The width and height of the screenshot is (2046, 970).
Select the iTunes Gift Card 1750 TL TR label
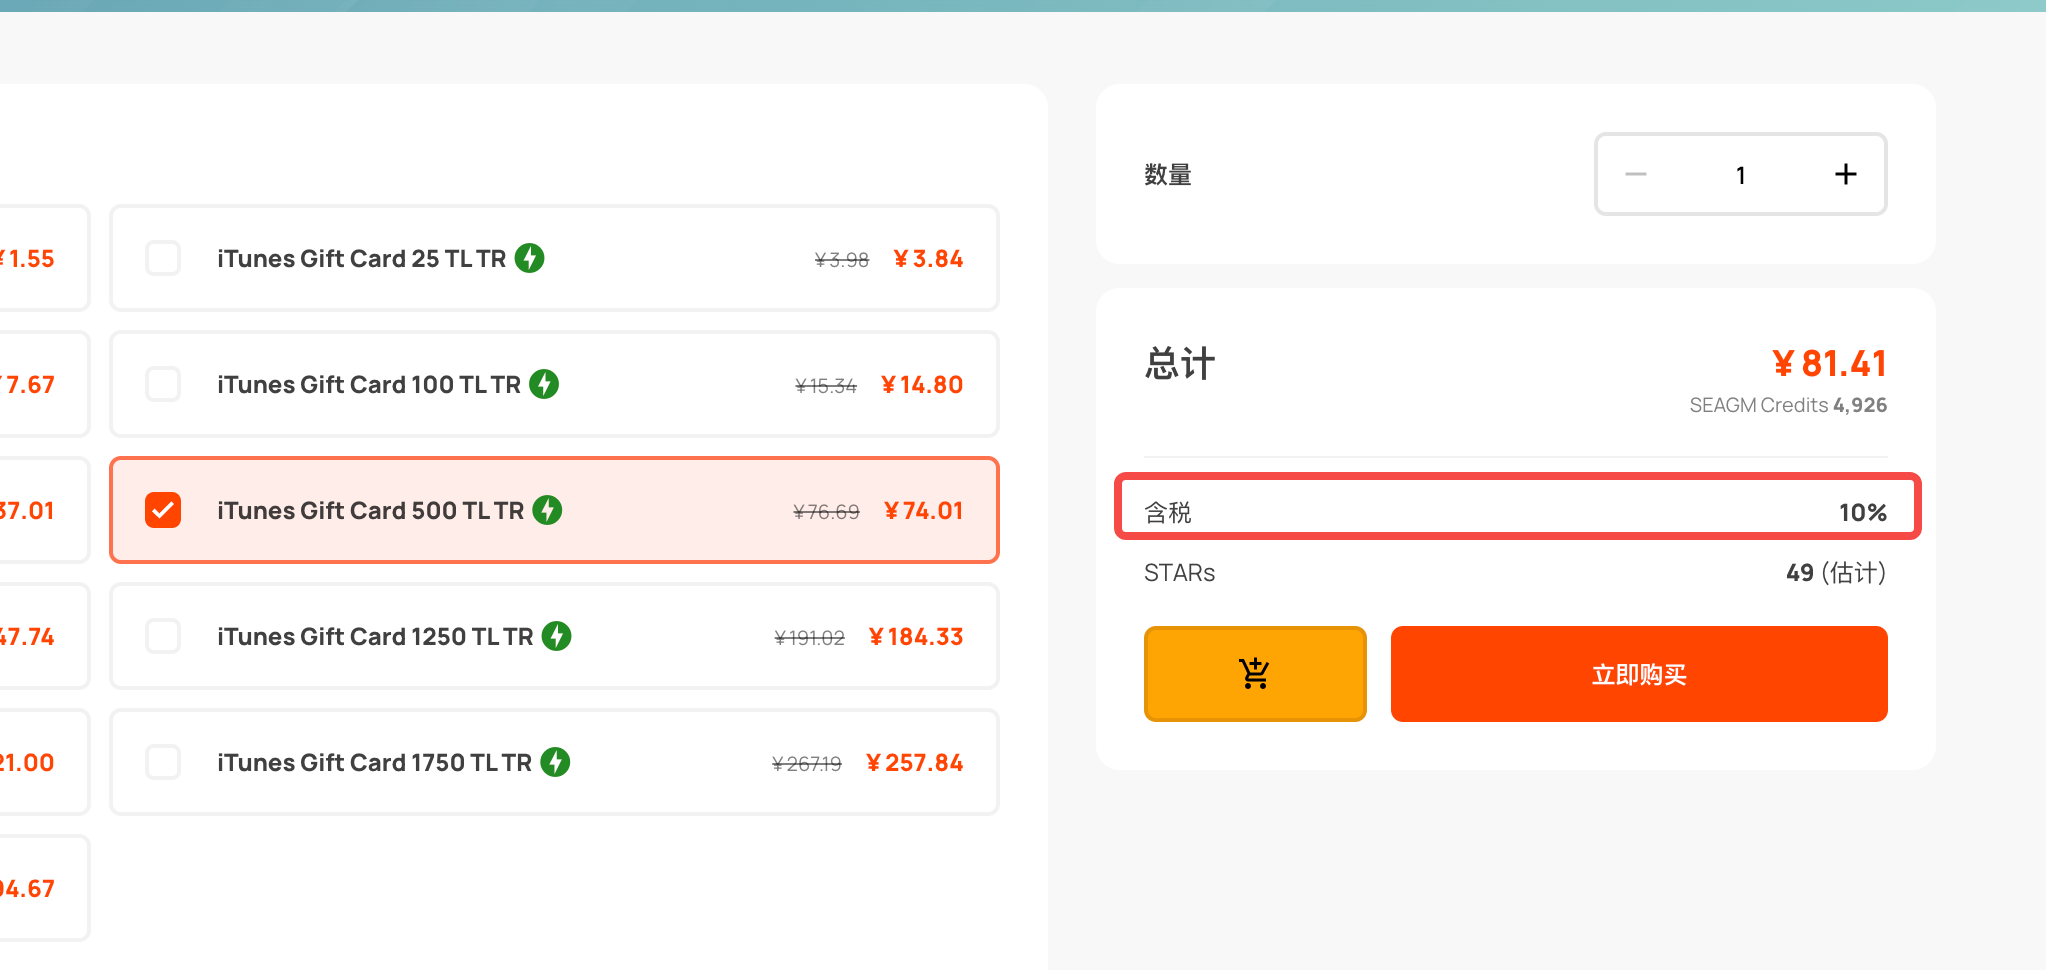click(375, 762)
